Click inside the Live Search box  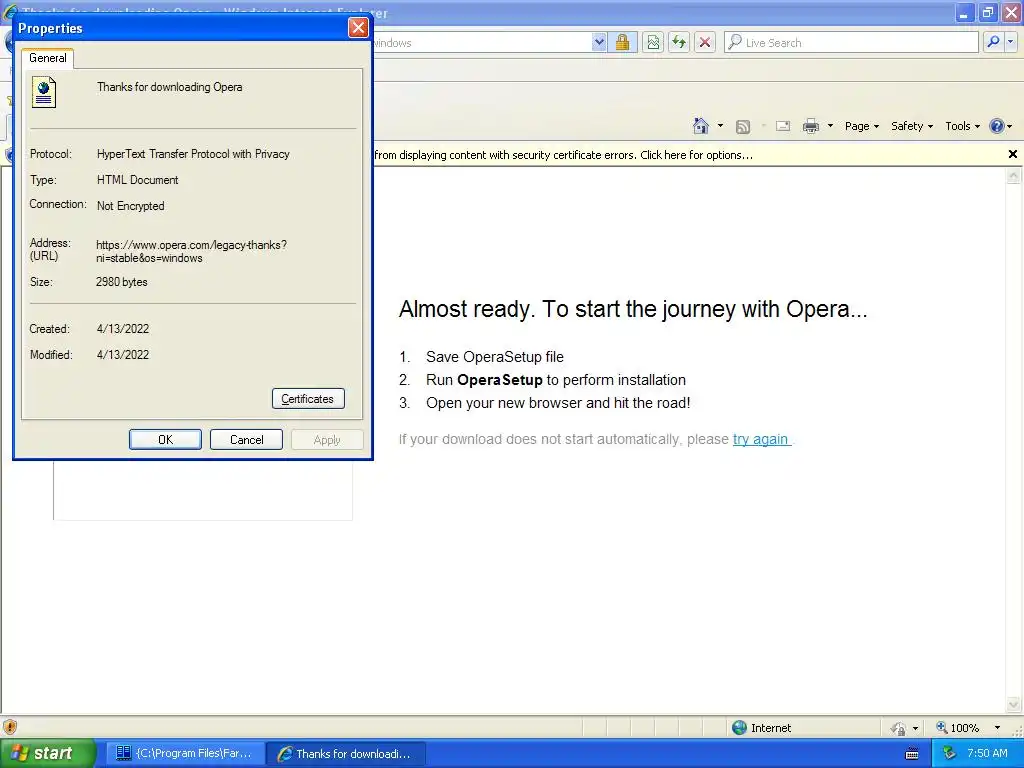tap(851, 42)
